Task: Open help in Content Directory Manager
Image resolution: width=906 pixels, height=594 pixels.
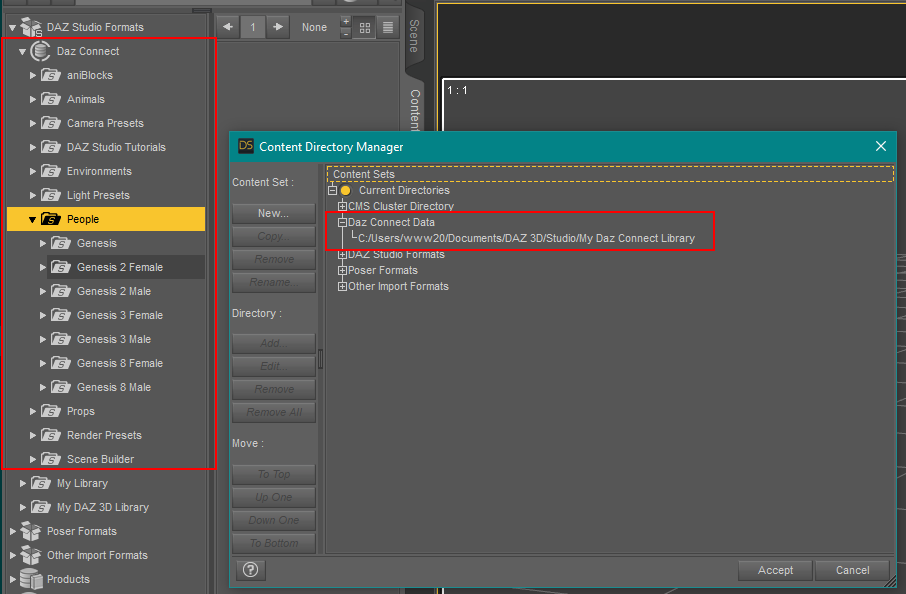Action: pos(250,570)
